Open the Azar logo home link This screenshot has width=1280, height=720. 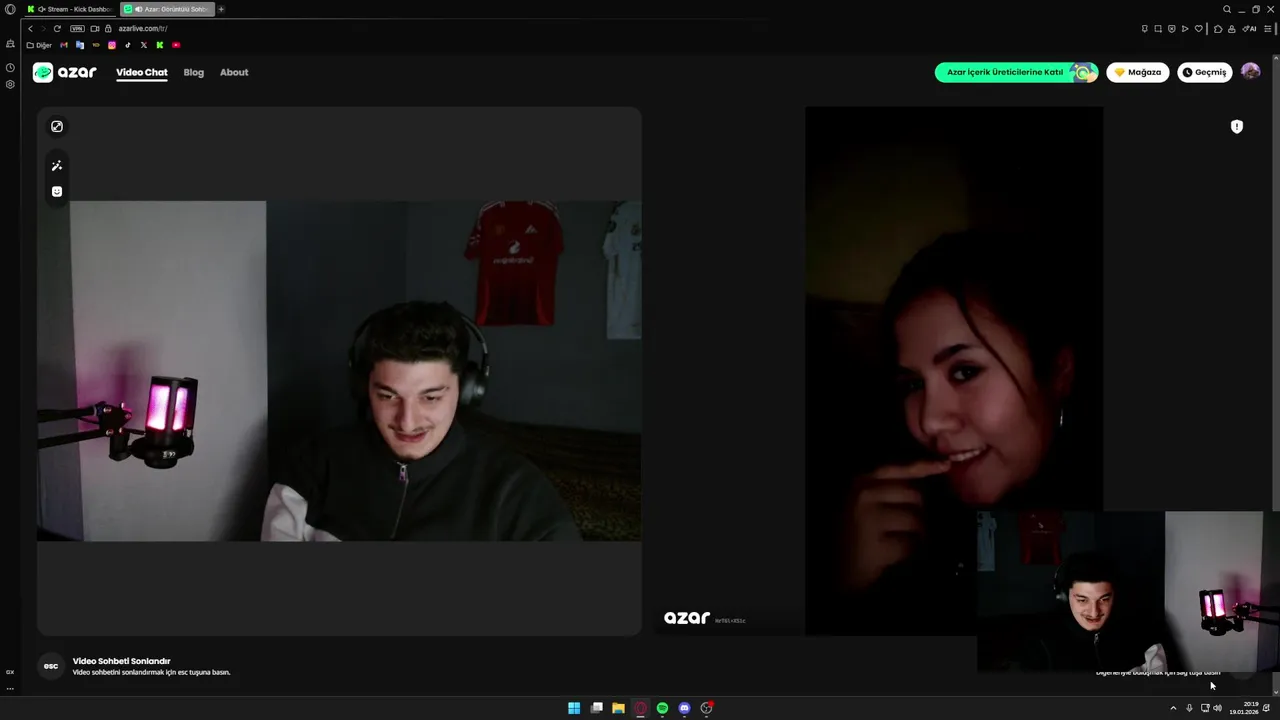pos(65,72)
